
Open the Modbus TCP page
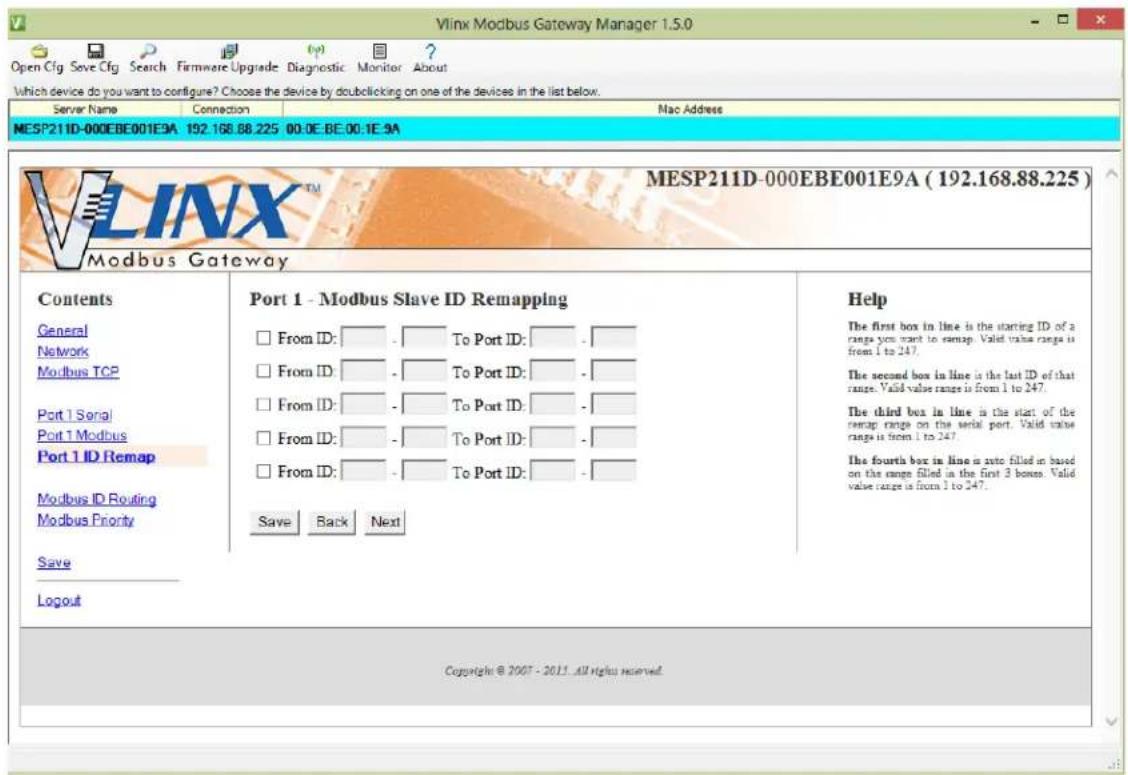point(78,372)
